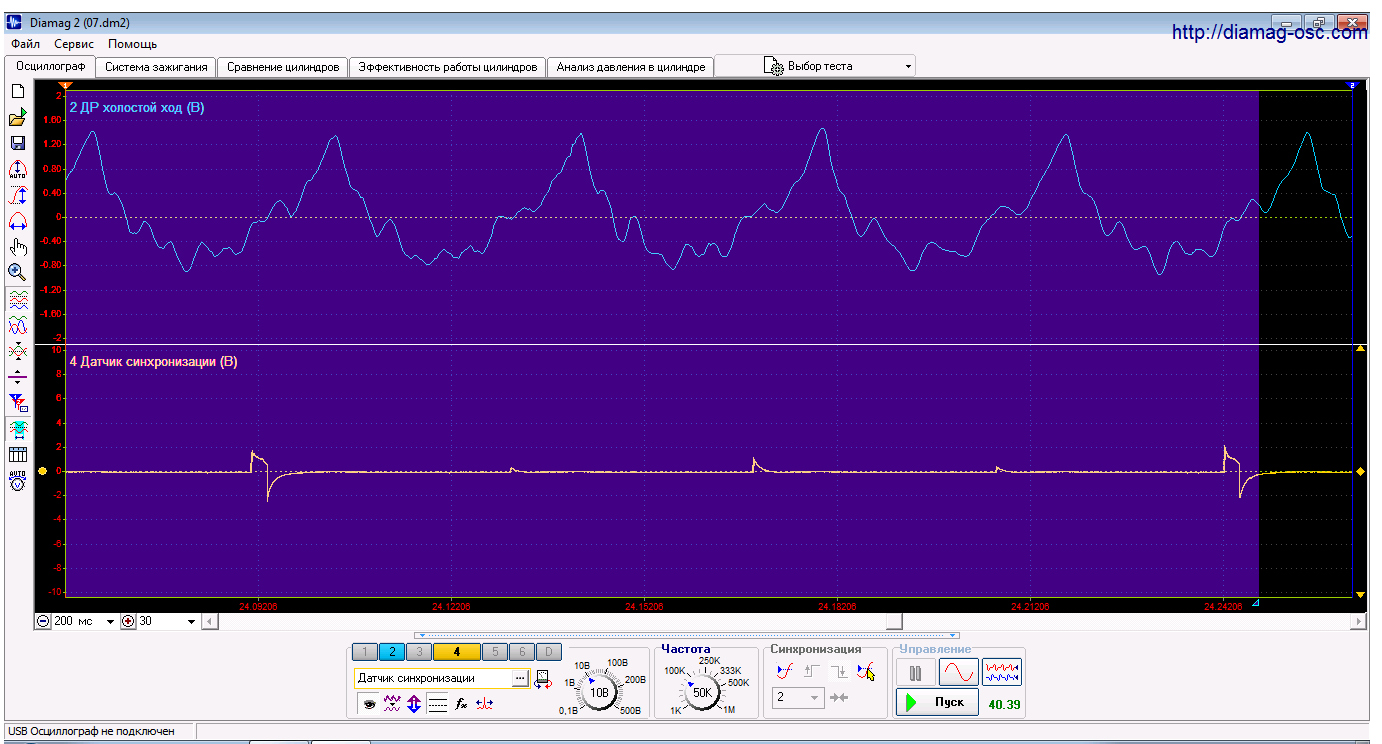The width and height of the screenshot is (1382, 744).
Task: Switch to the Система зажигания tab
Action: tap(157, 67)
